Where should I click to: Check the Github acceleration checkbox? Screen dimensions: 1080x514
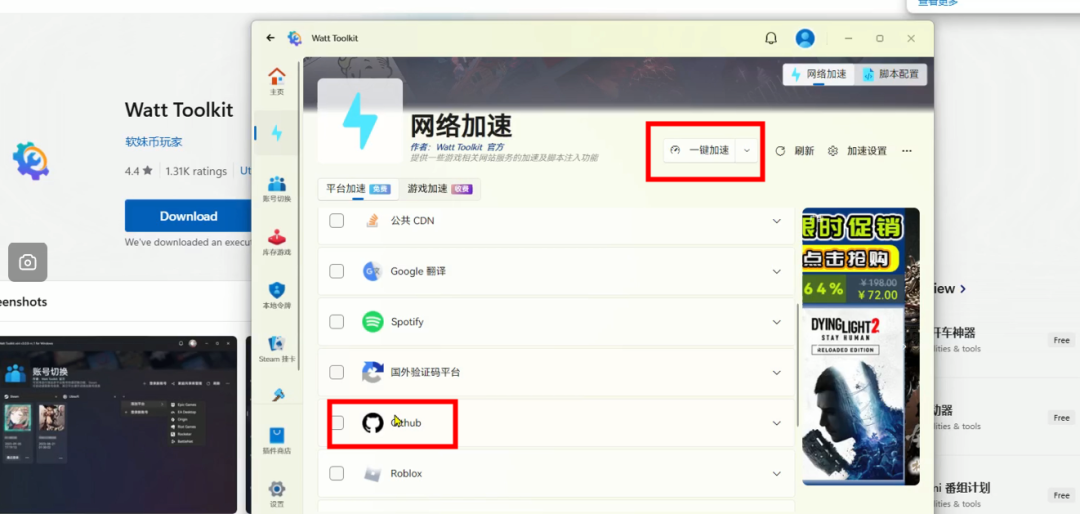(x=336, y=422)
